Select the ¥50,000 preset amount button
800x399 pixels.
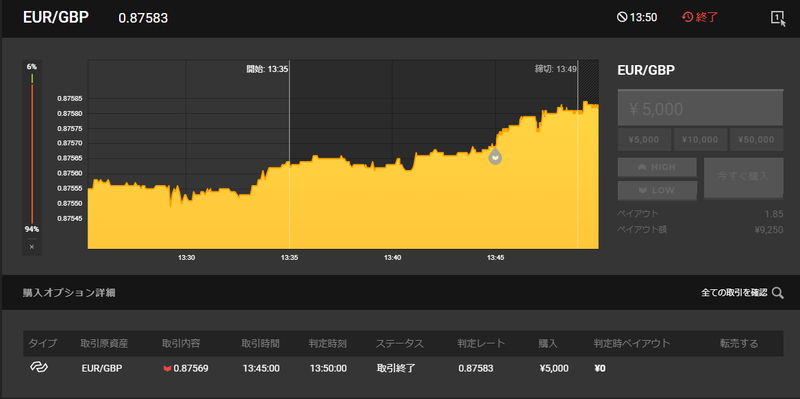(757, 140)
